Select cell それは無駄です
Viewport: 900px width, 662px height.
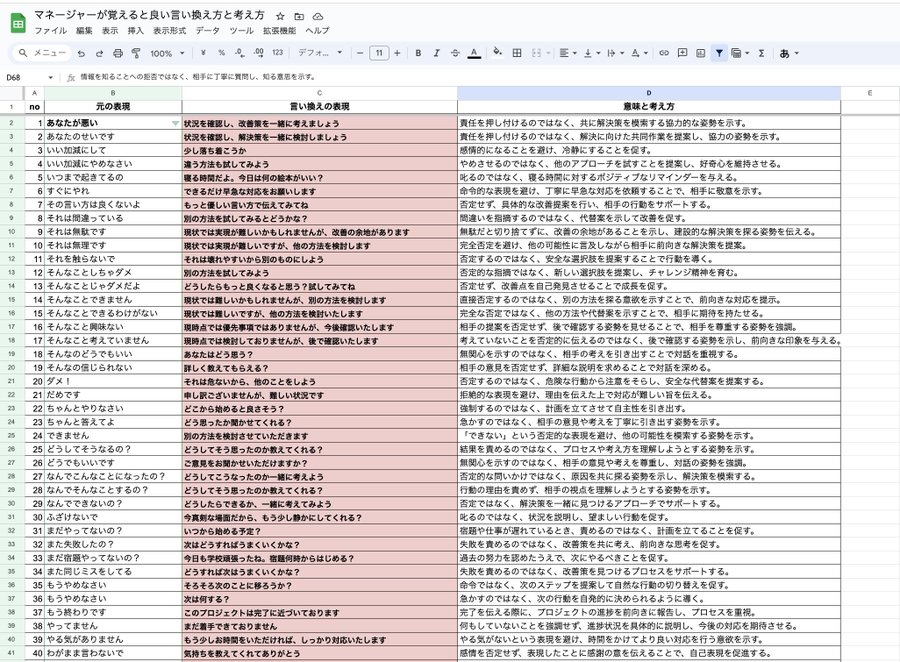[113, 232]
